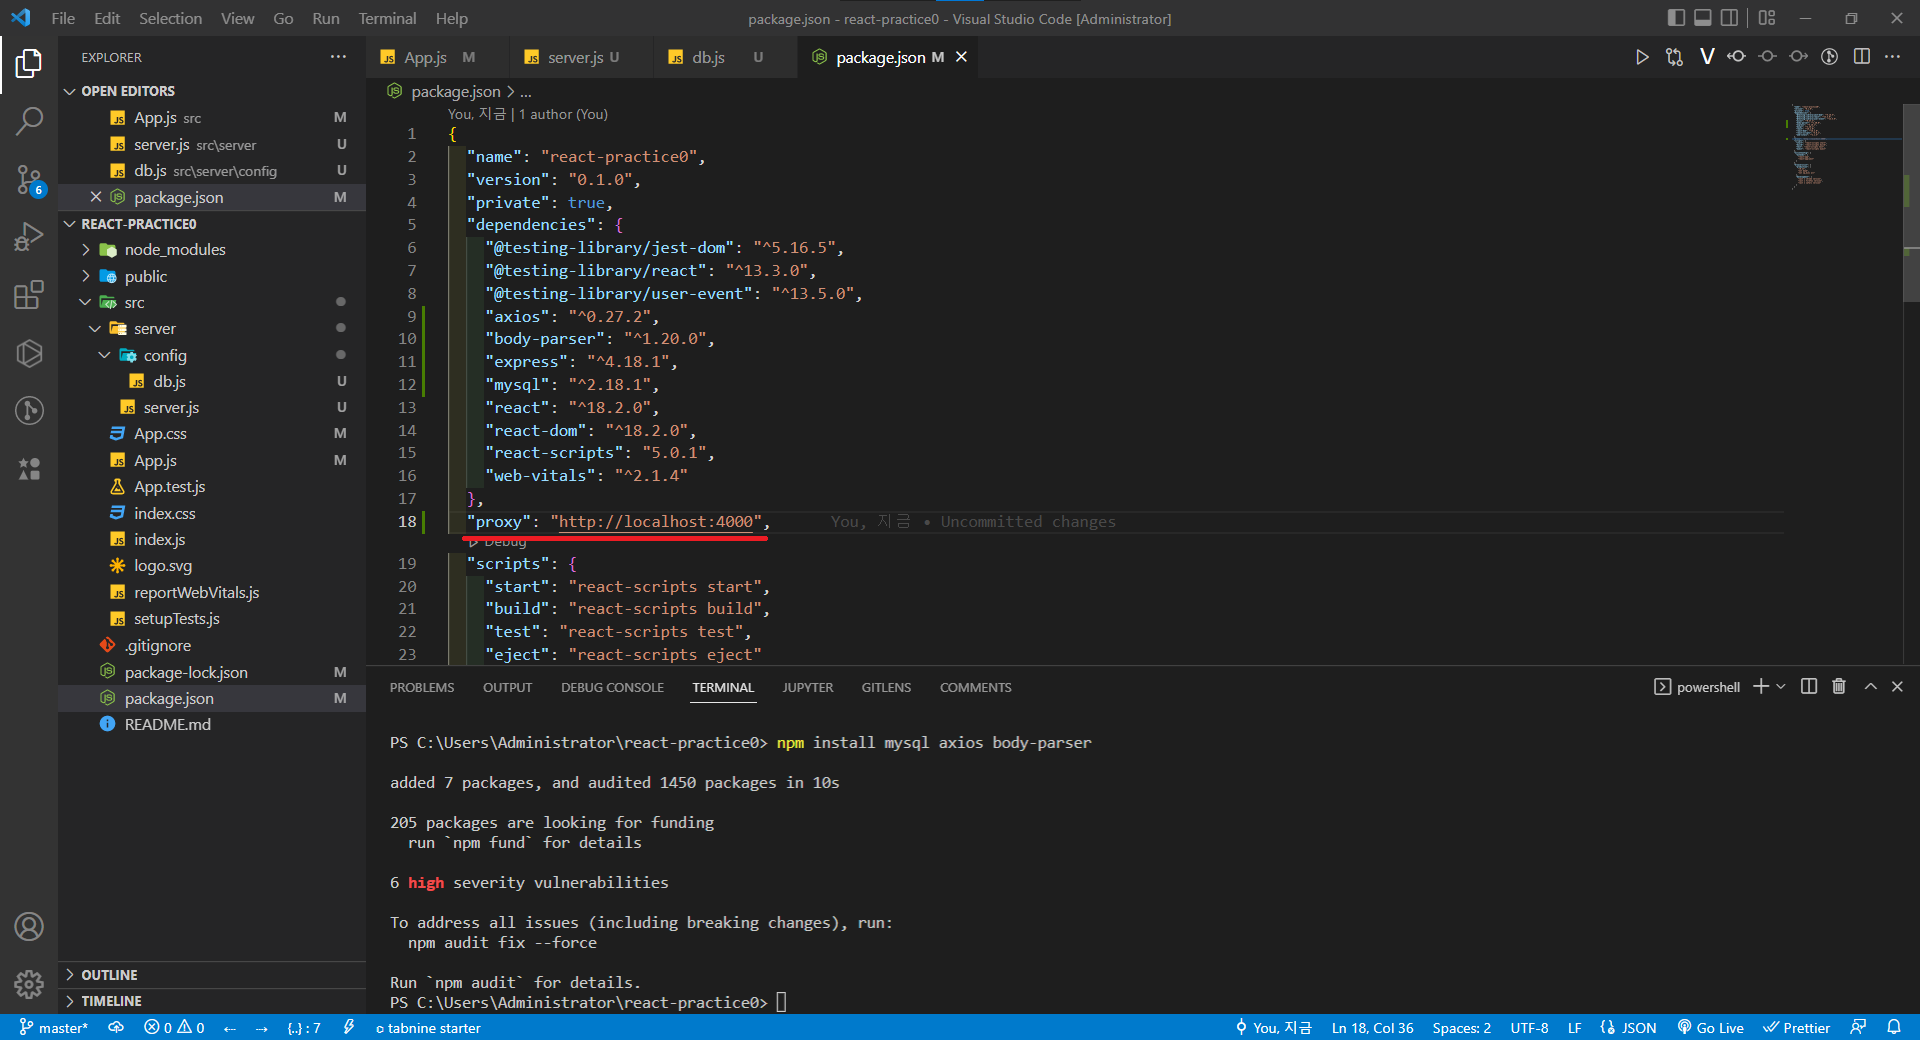Click the terminal prompt input line
1920x1040 pixels.
tap(782, 1002)
